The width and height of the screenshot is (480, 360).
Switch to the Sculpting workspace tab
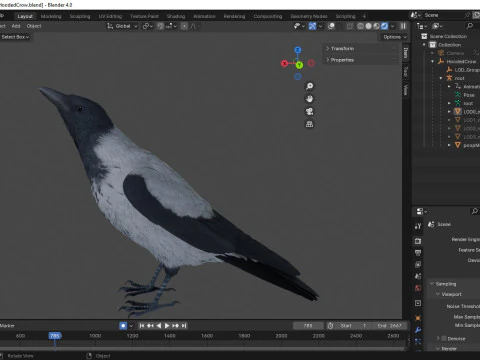(80, 16)
